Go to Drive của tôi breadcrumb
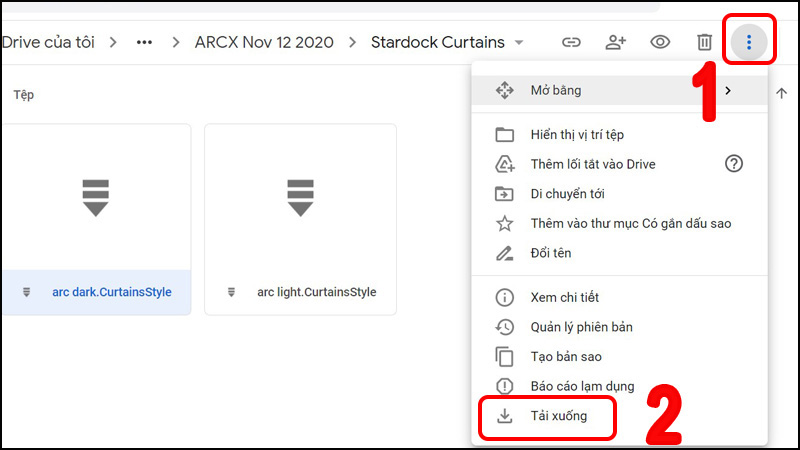 click(x=48, y=42)
